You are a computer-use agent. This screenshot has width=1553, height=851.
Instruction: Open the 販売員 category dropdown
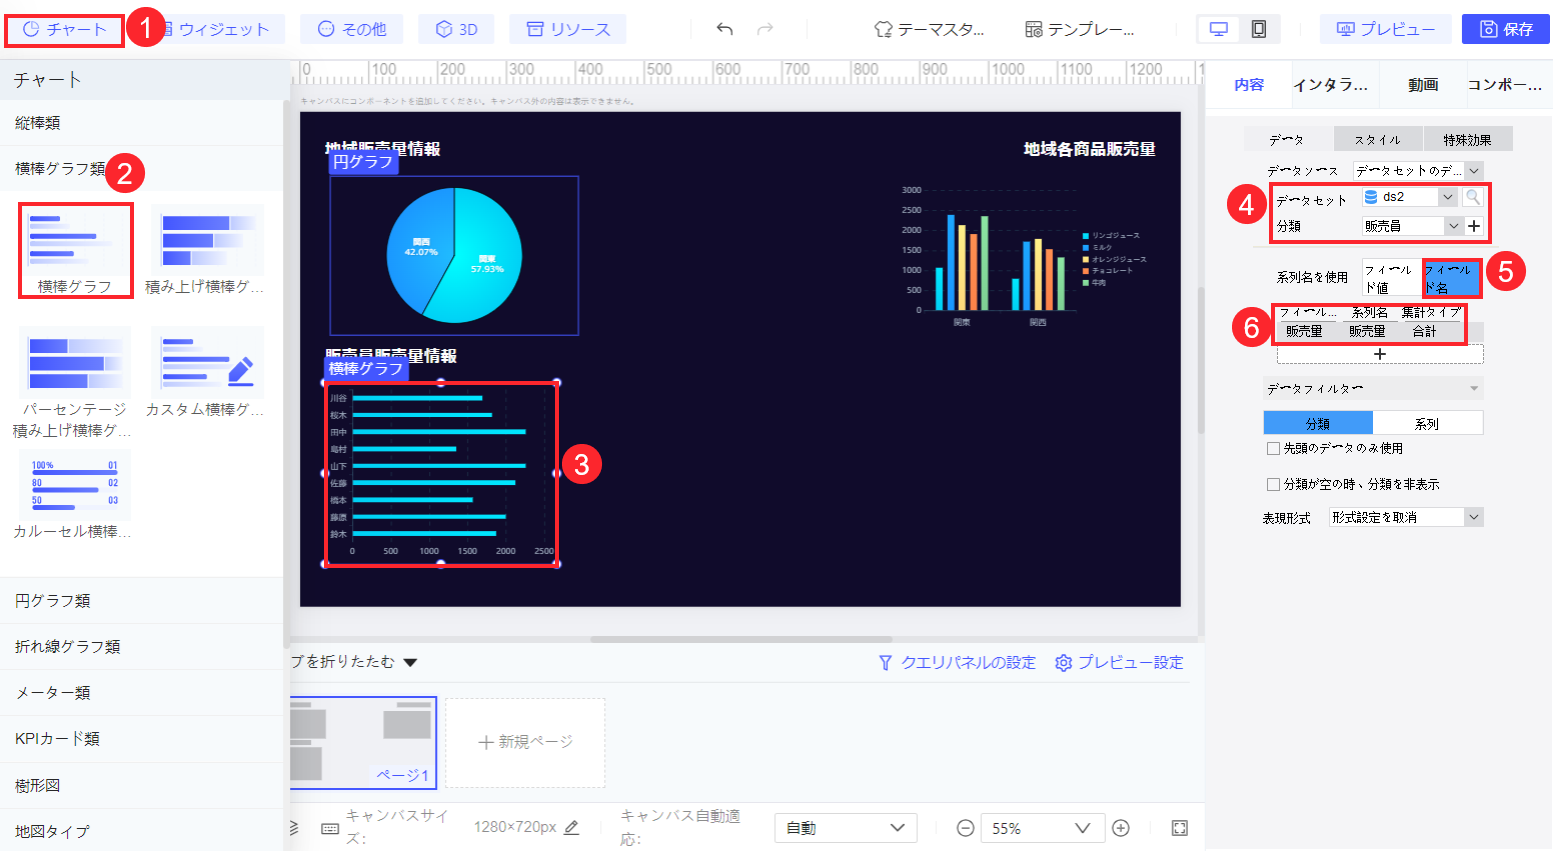[1413, 226]
